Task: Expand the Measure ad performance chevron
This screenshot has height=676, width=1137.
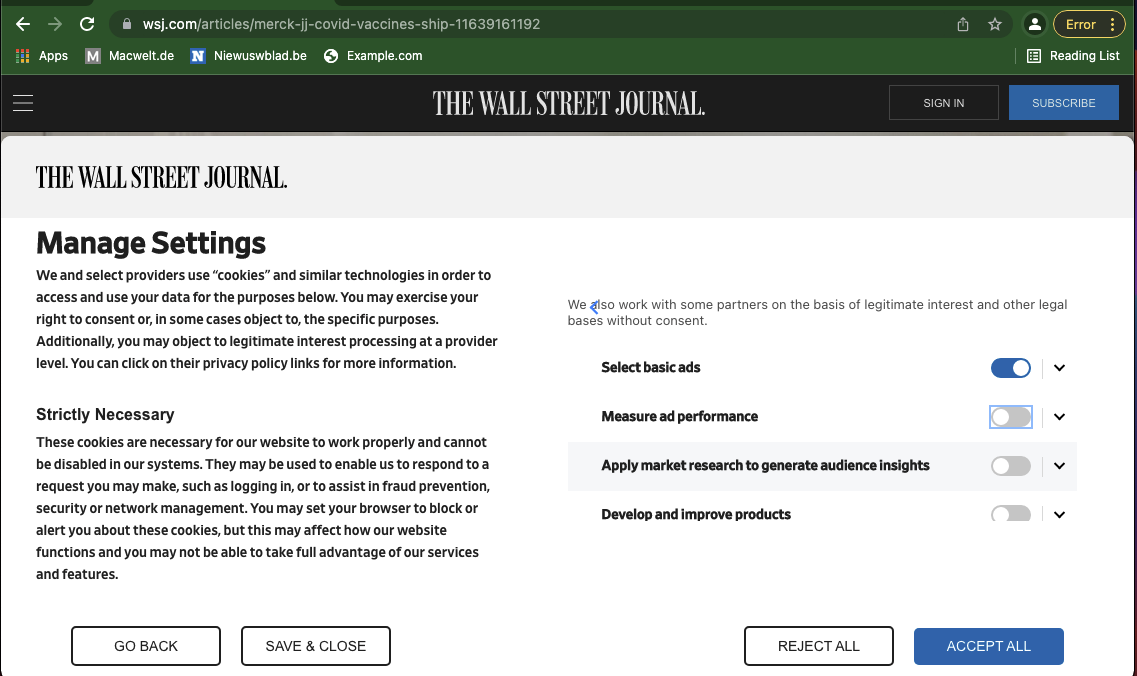Action: (x=1059, y=417)
